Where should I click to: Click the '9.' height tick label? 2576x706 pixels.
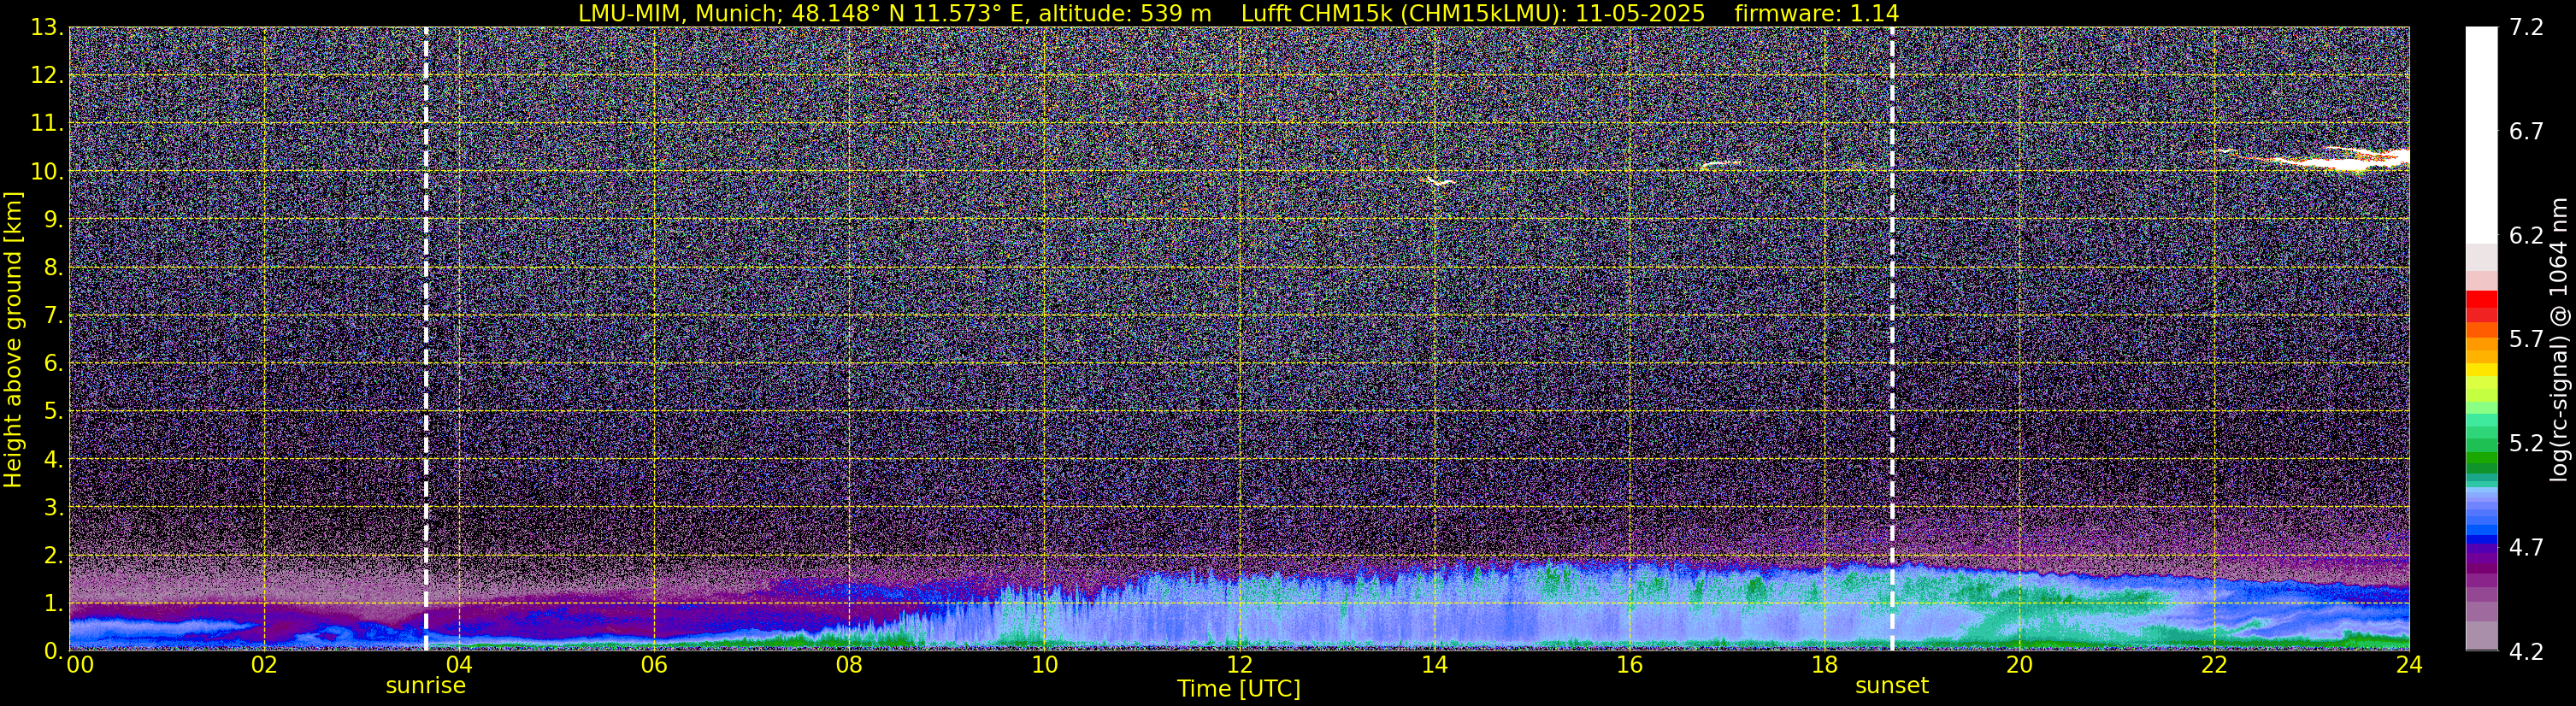pos(53,220)
